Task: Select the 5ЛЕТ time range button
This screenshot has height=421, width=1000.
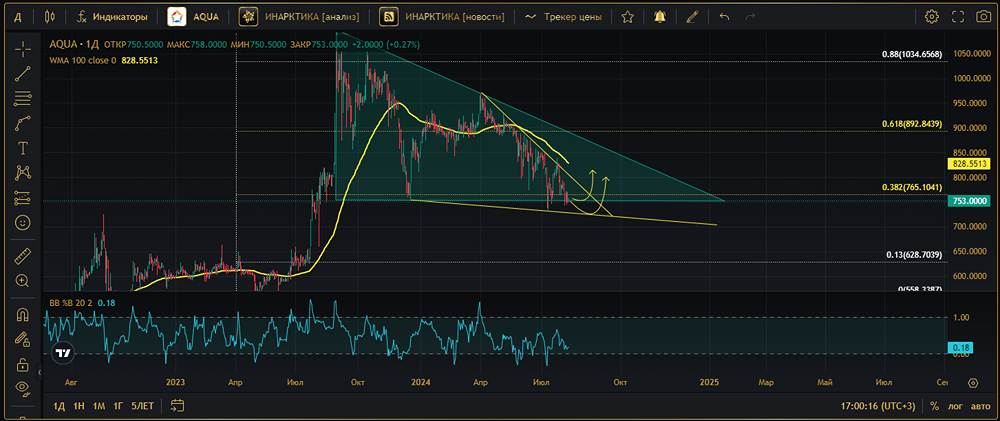Action: click(x=142, y=406)
